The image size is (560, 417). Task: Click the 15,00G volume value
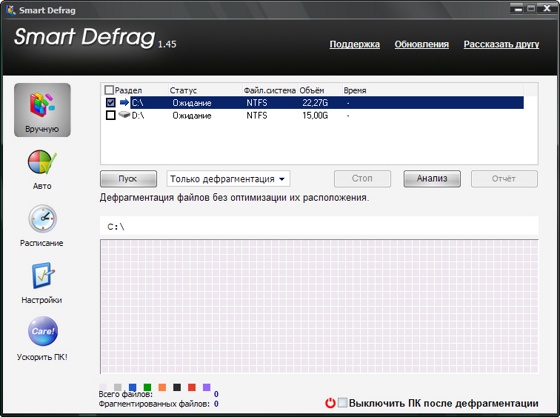point(315,115)
